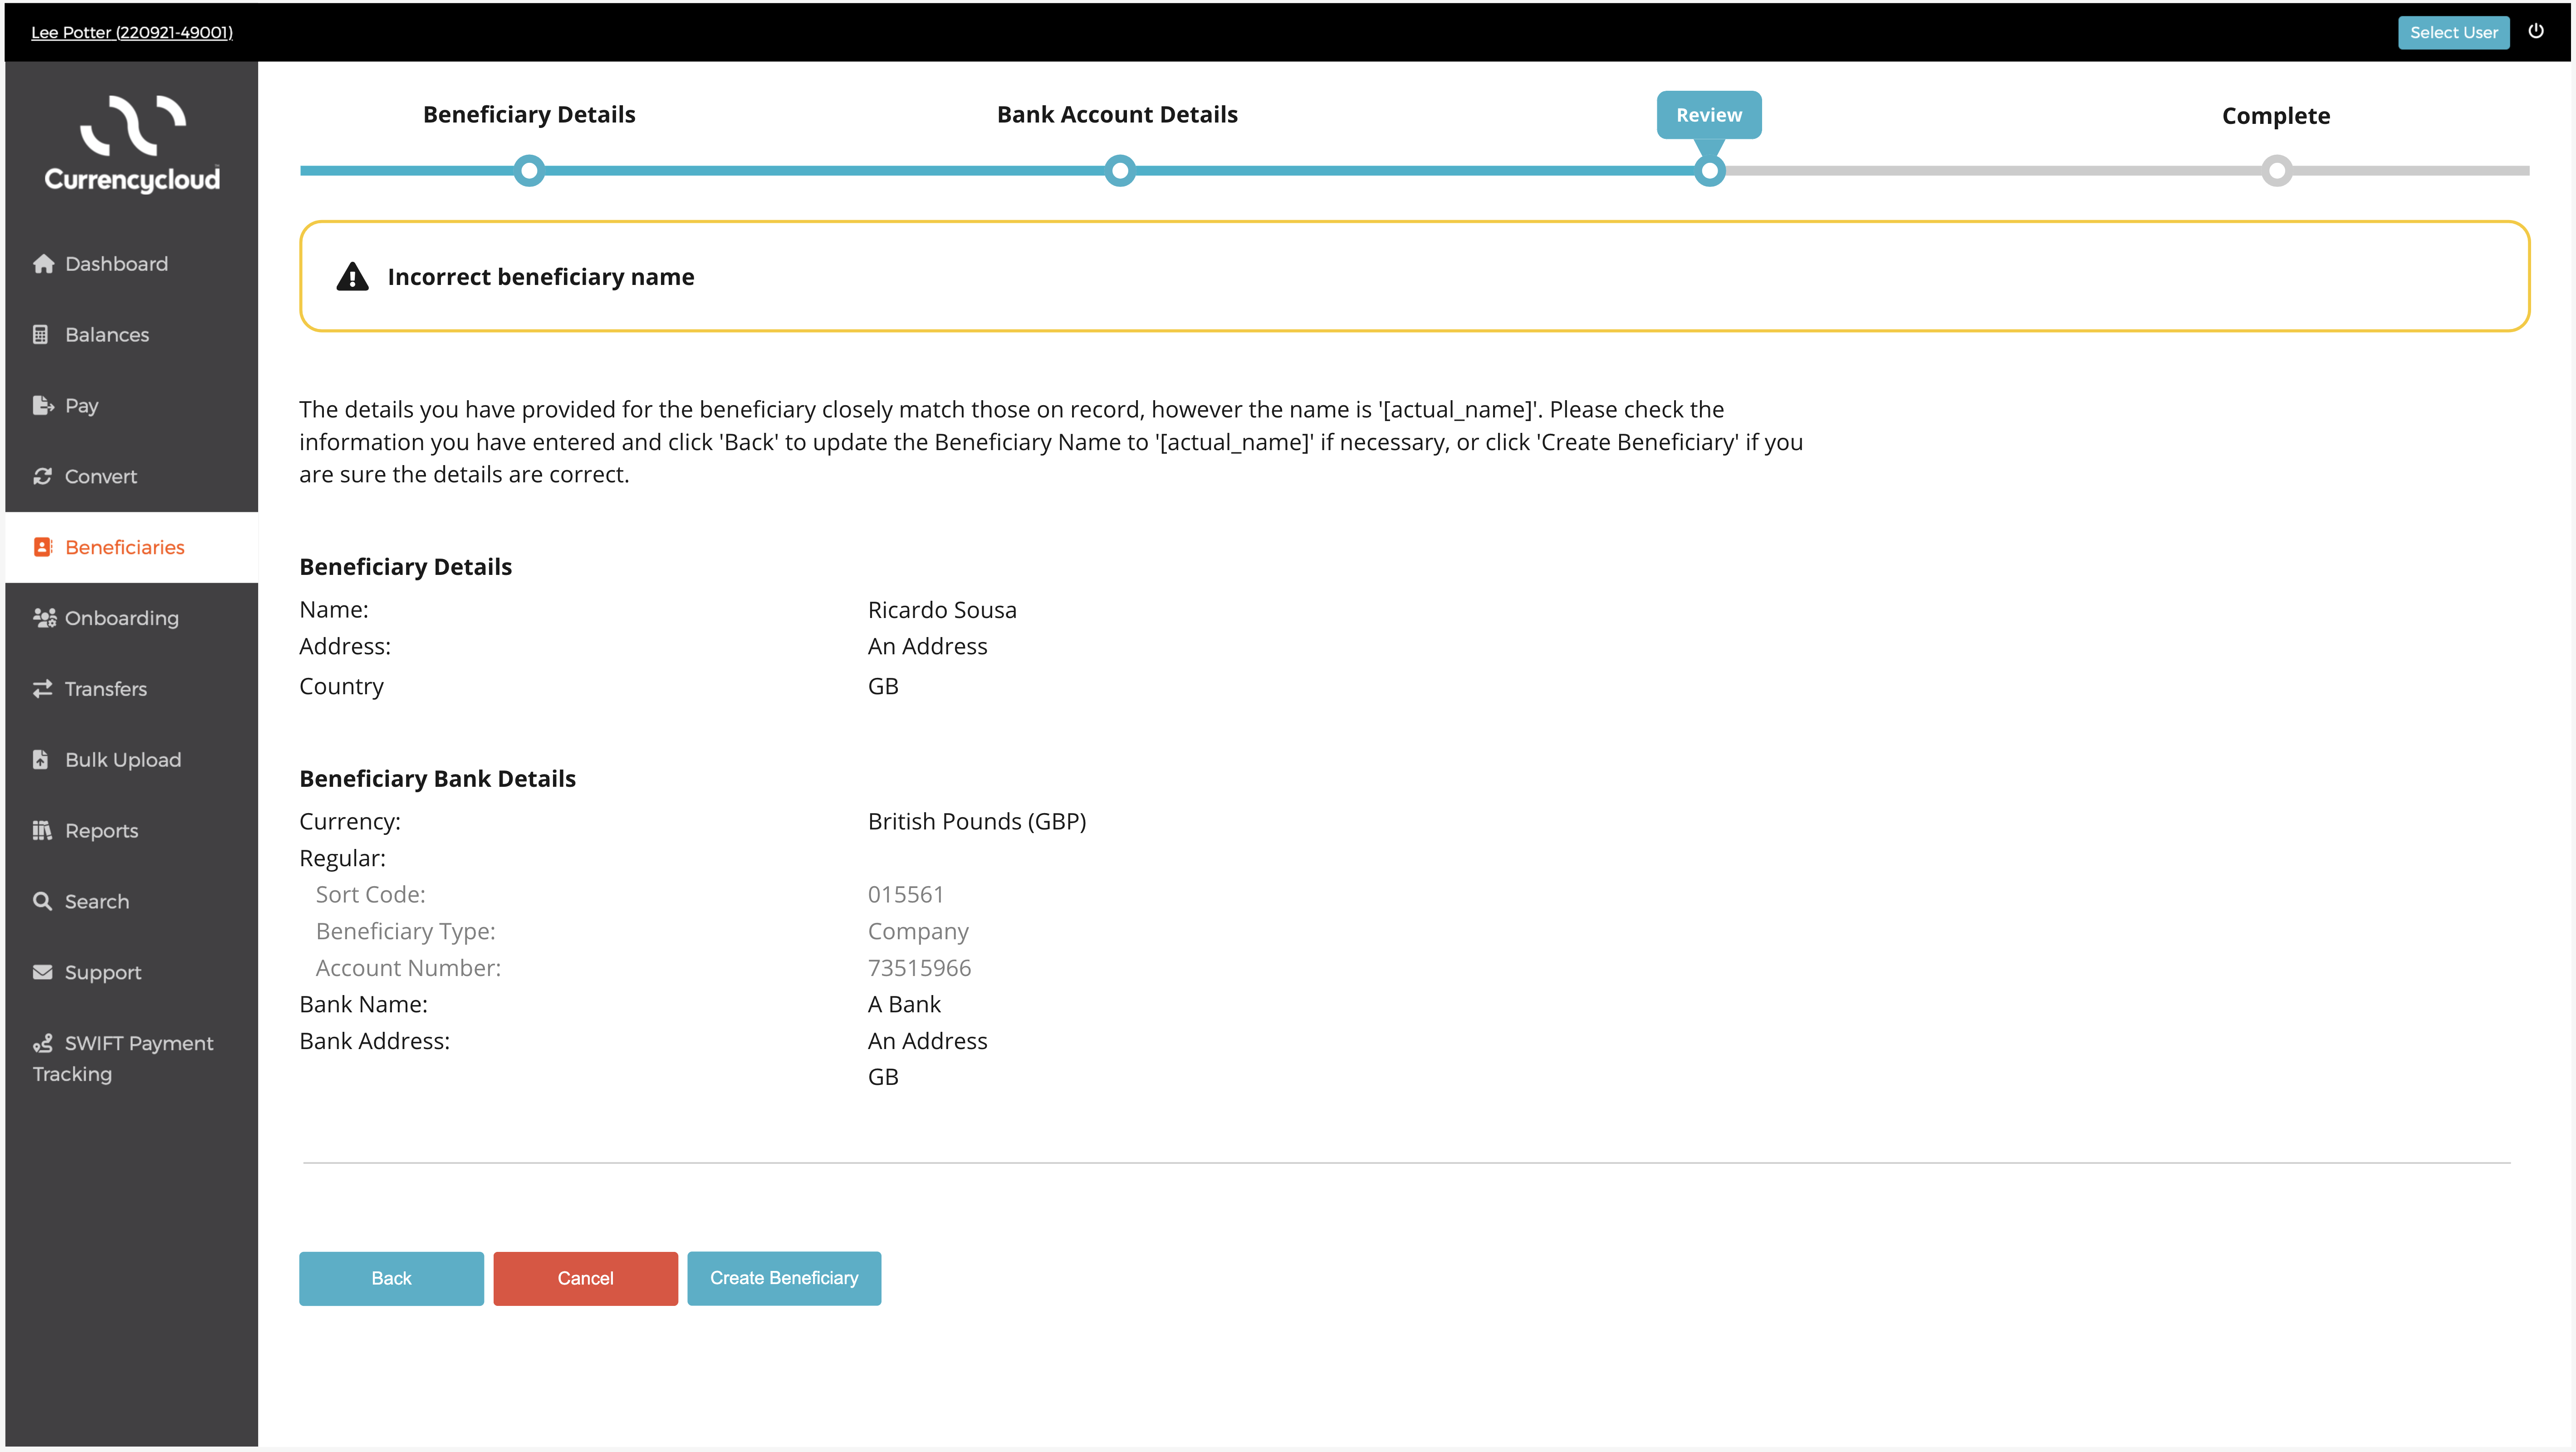Click the Balances calculator icon
This screenshot has width=2576, height=1452.
41,335
